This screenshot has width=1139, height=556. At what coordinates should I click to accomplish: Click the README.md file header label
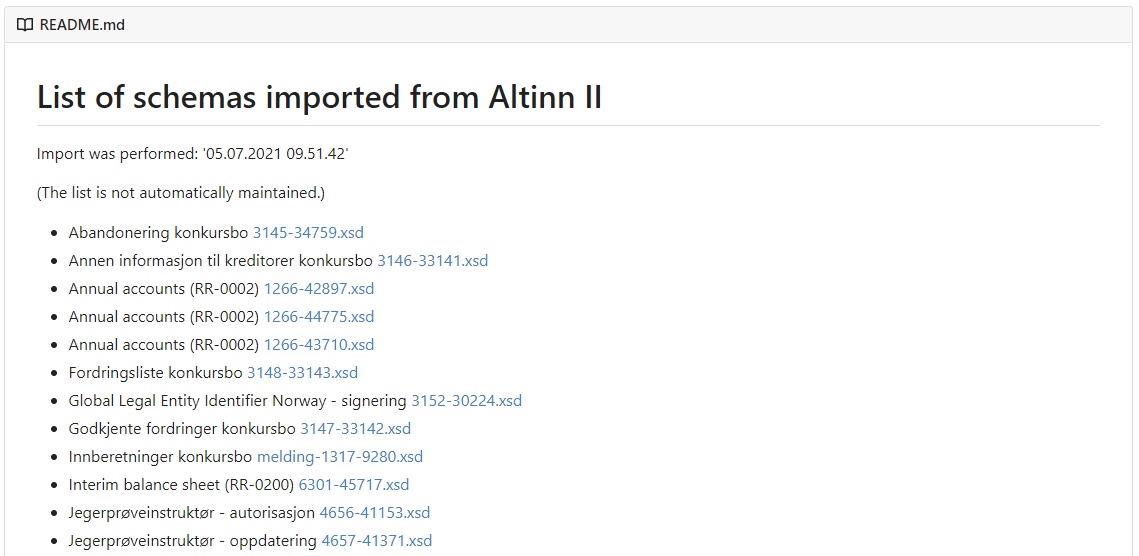click(82, 25)
